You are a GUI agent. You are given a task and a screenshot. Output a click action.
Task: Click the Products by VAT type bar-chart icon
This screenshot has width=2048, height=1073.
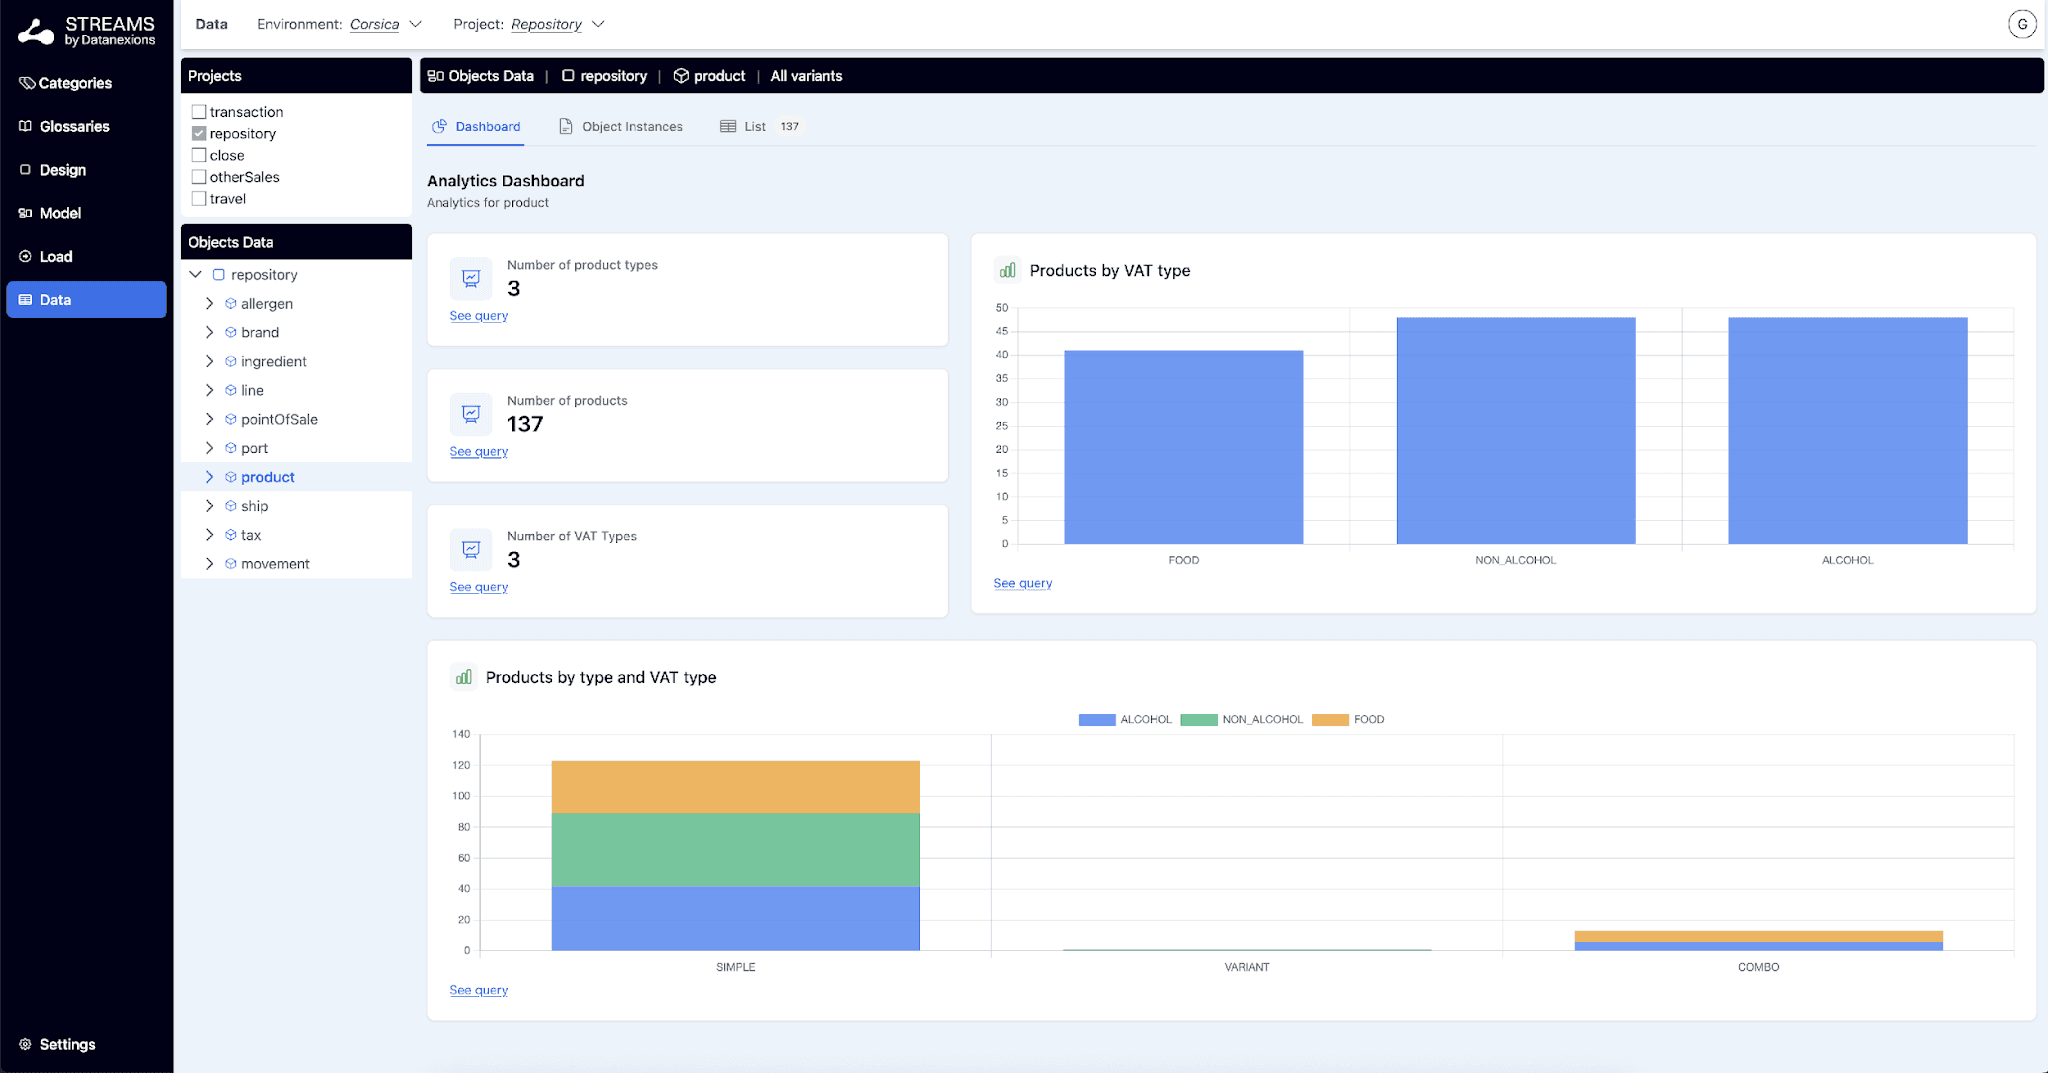click(1008, 270)
